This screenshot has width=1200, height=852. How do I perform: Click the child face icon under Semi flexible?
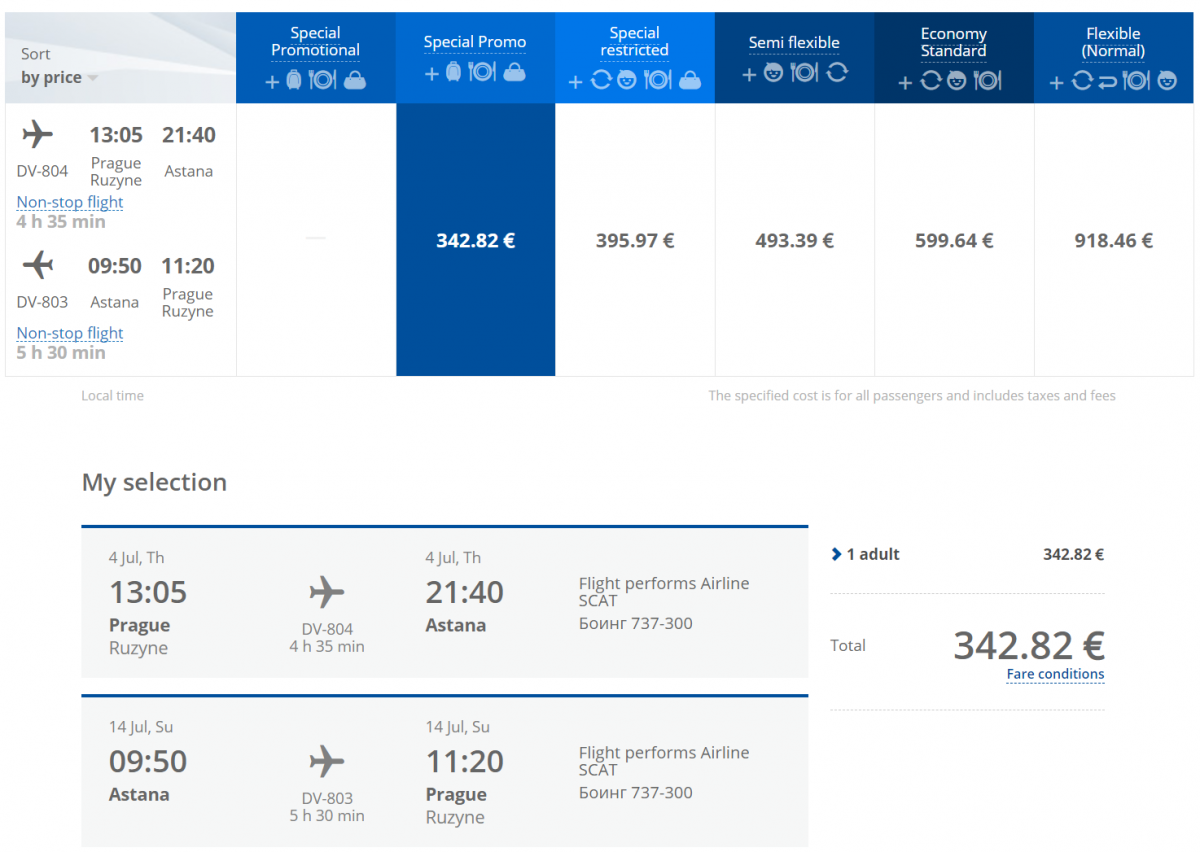(x=773, y=72)
